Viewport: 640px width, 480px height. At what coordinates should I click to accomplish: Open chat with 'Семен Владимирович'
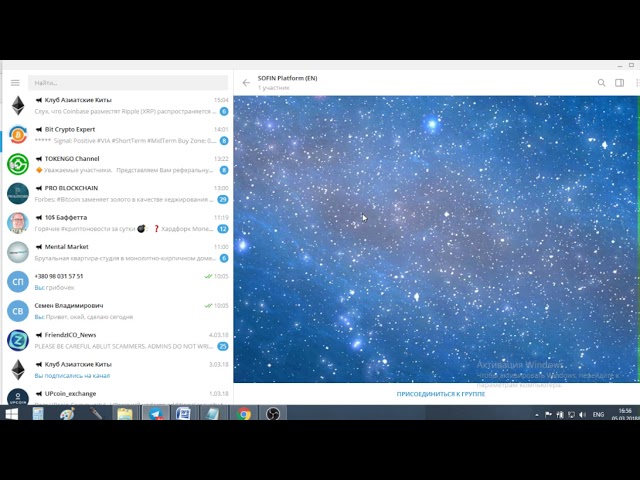point(118,311)
